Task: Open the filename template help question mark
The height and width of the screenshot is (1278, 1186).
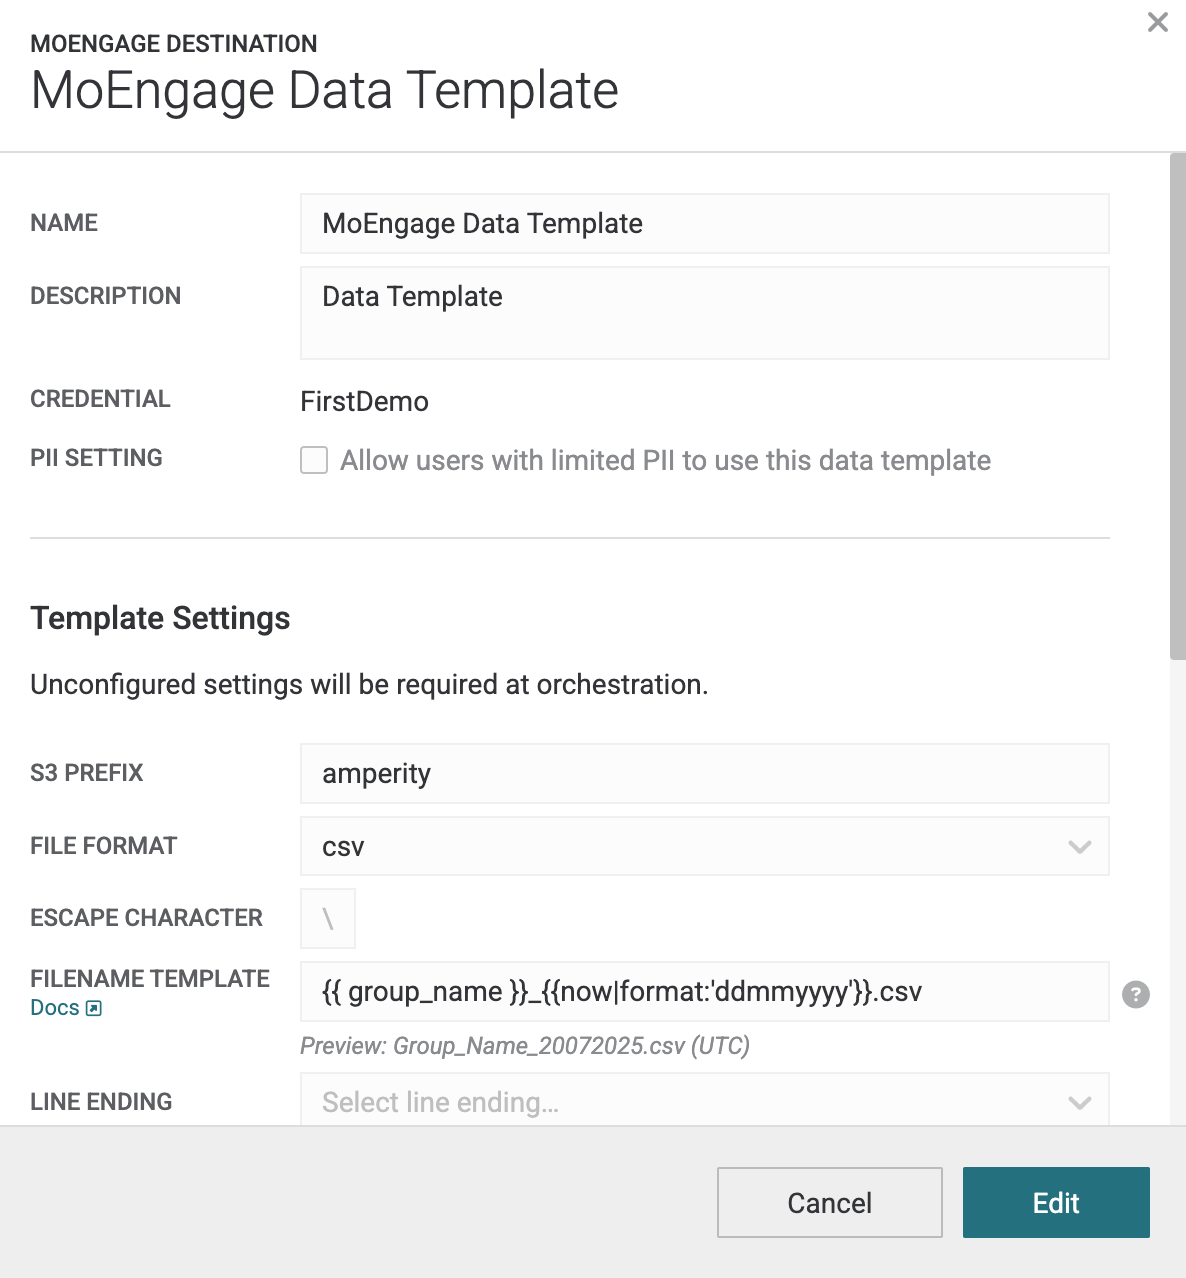Action: coord(1136,994)
